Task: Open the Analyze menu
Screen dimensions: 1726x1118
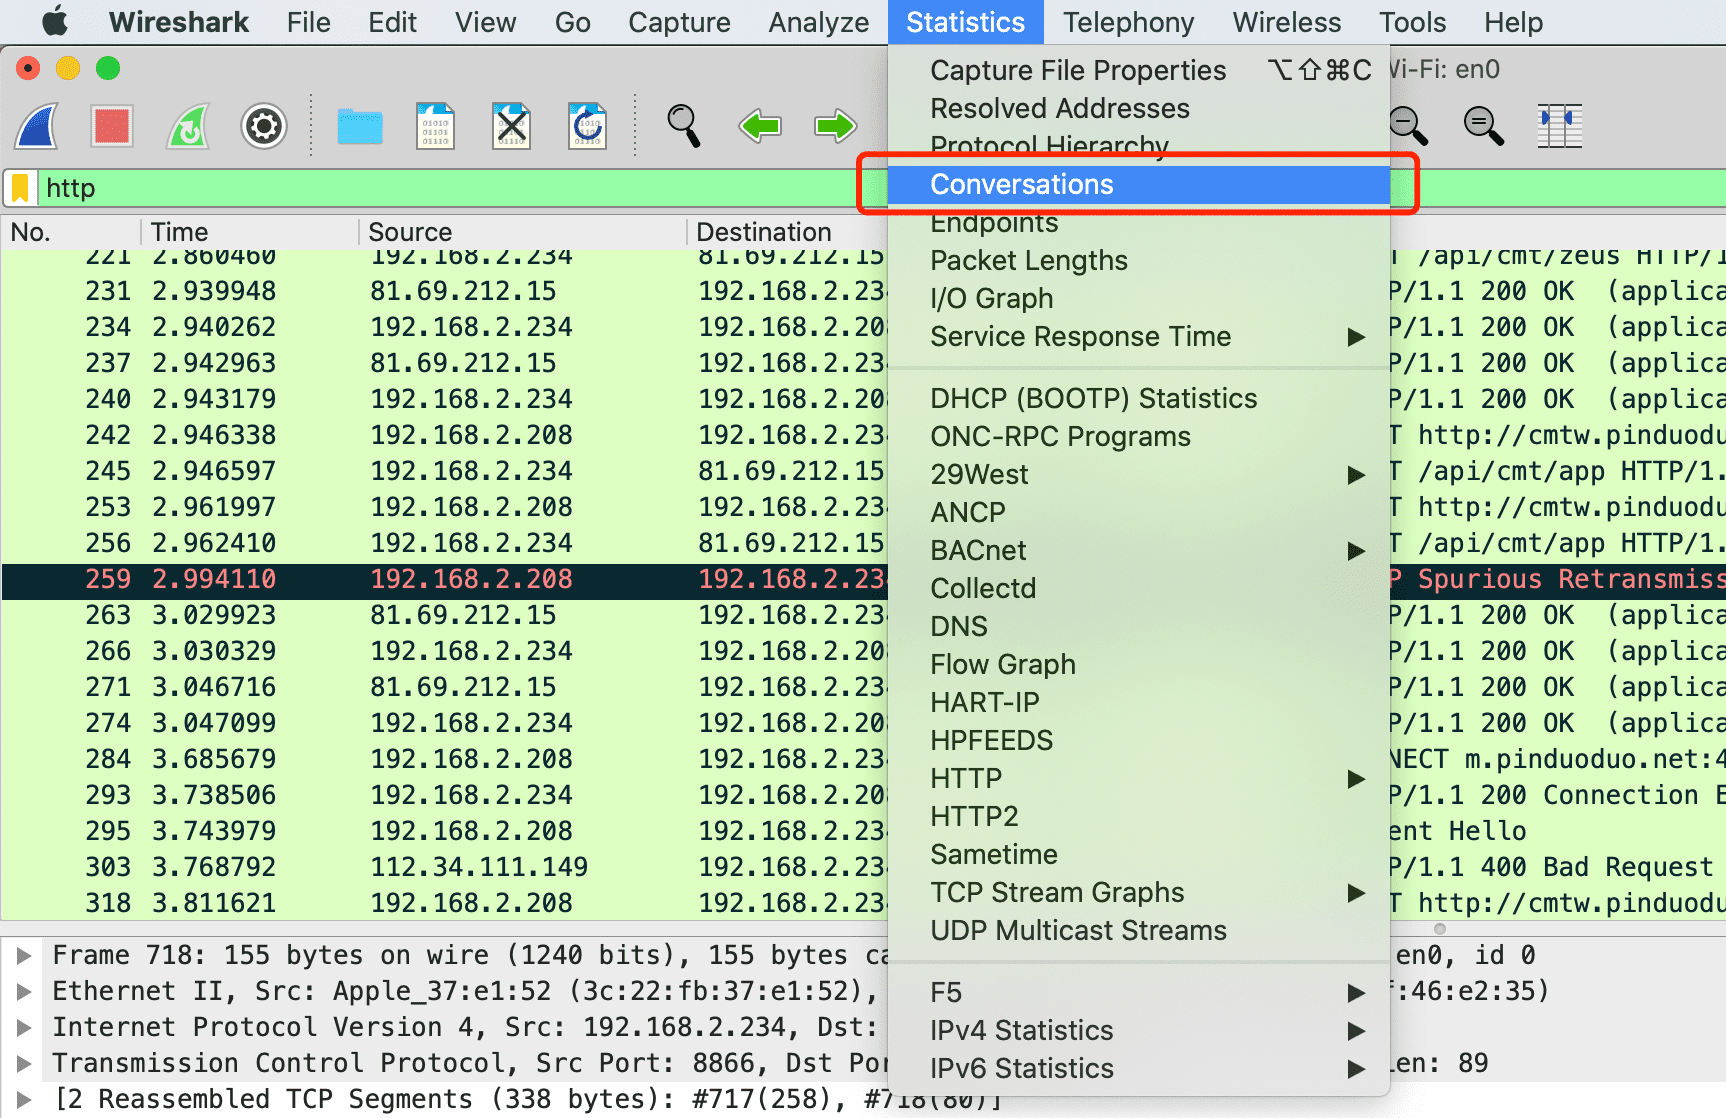Action: 818,22
